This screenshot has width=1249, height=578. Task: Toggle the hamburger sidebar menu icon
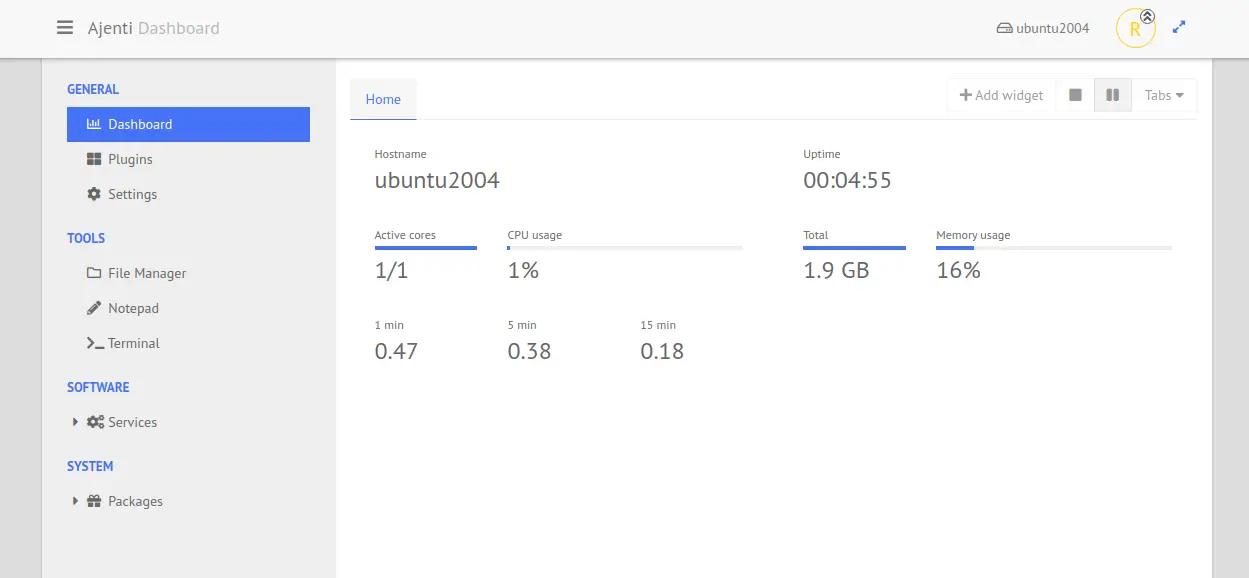[65, 28]
